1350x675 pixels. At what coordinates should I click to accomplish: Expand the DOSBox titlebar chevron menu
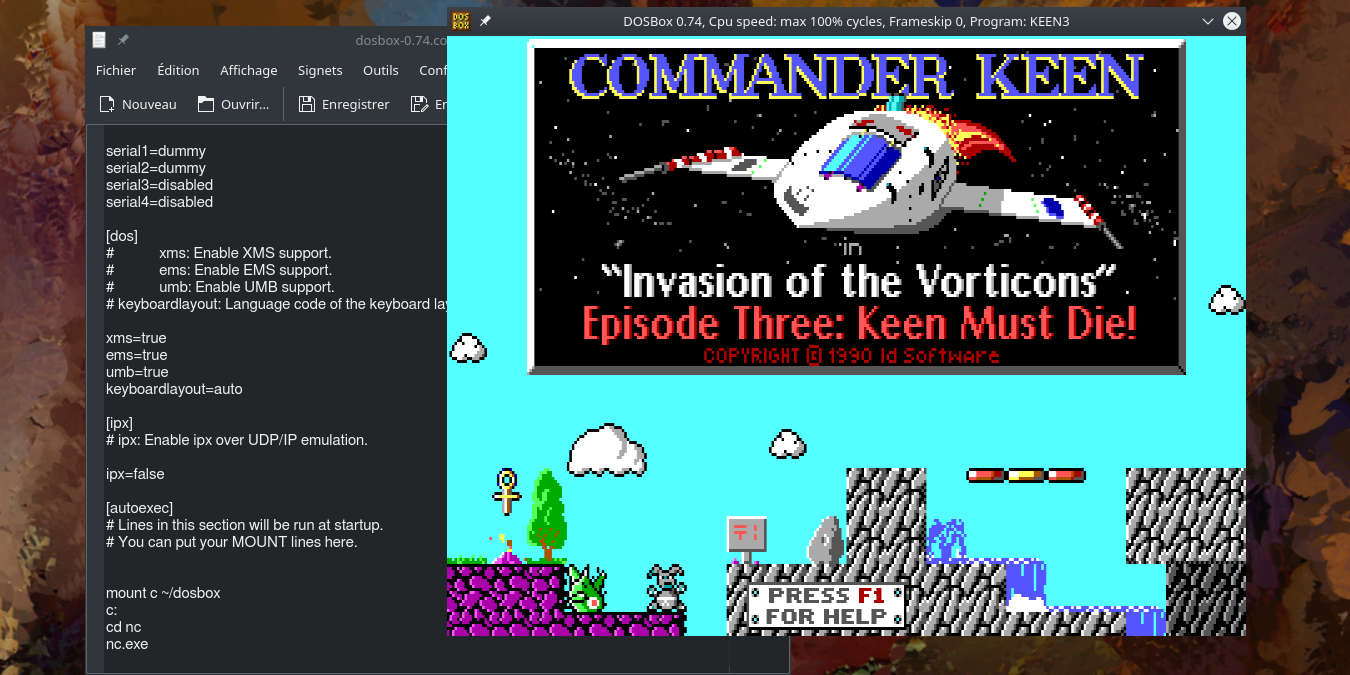1207,20
